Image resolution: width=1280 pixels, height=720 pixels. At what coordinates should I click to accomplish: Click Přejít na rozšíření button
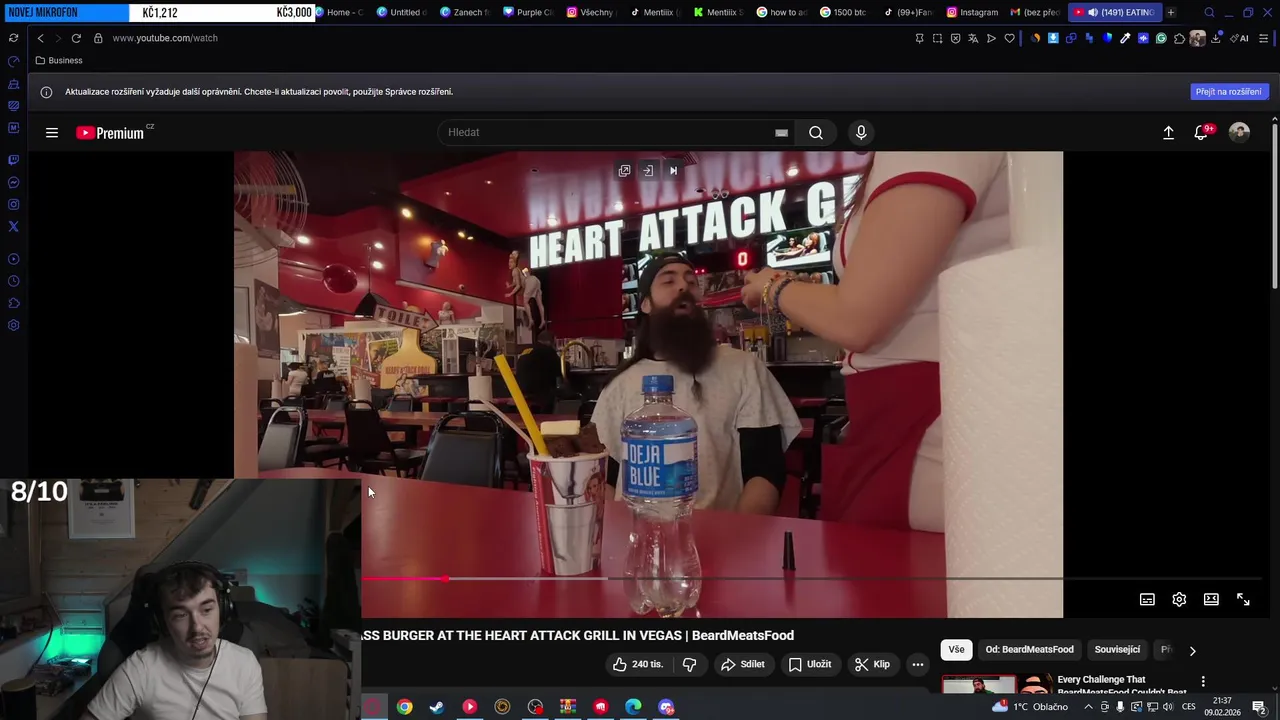pos(1229,92)
